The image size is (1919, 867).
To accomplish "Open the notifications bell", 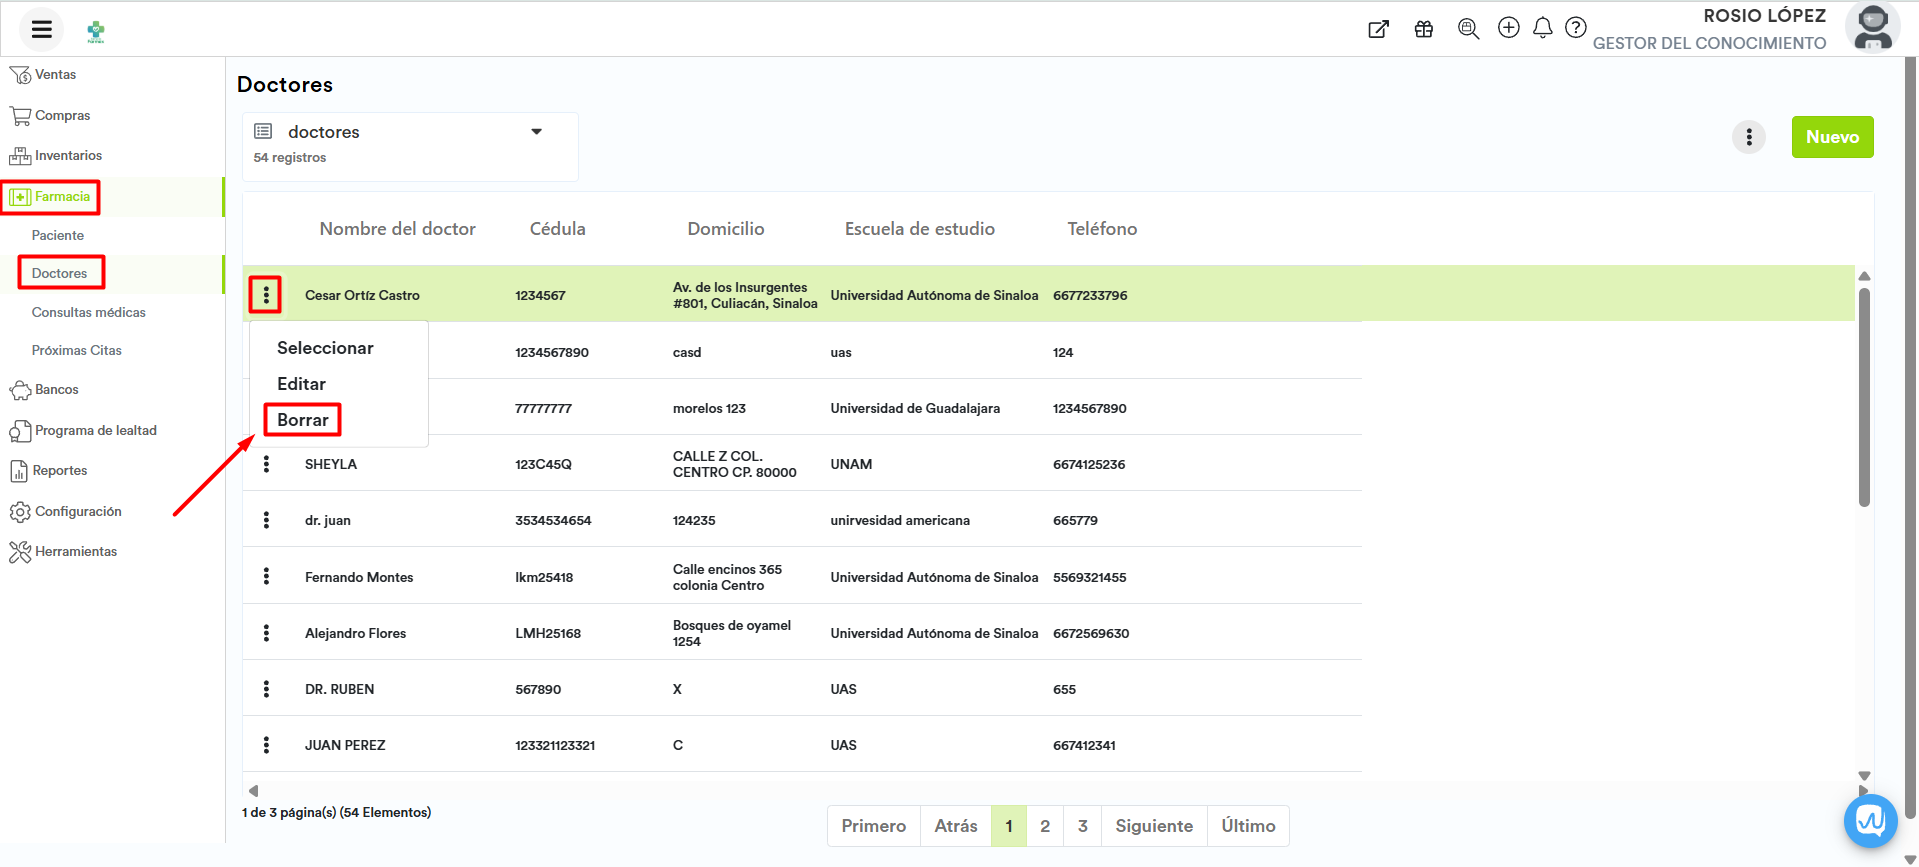I will click(x=1542, y=28).
